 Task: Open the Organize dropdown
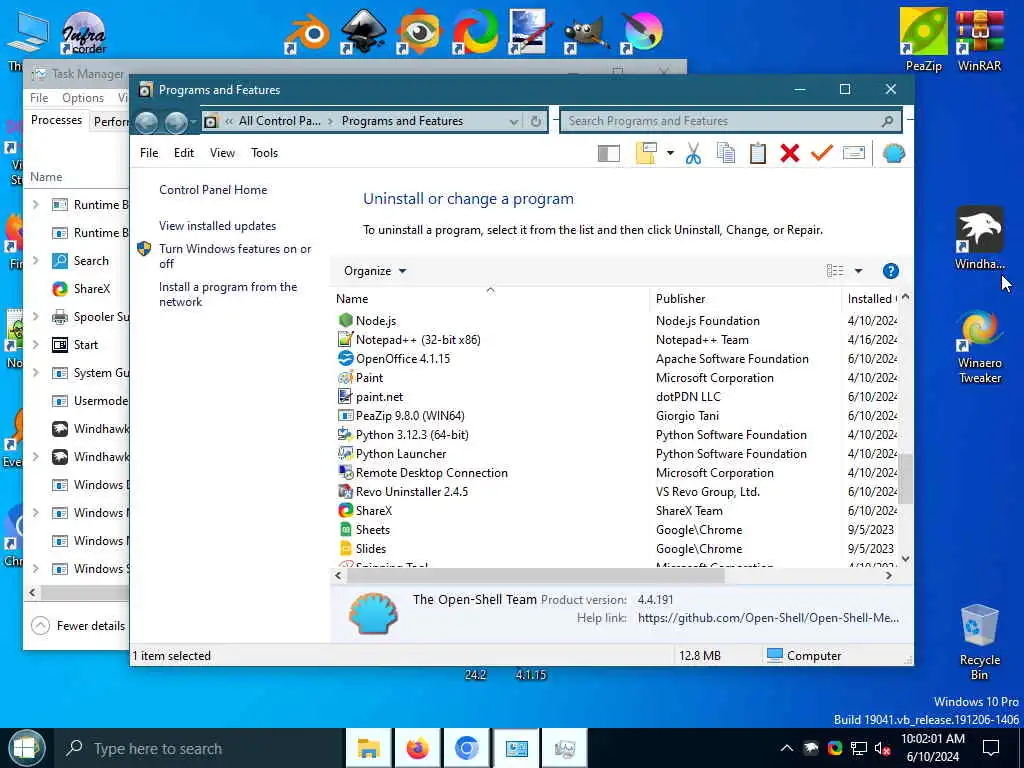tap(375, 271)
